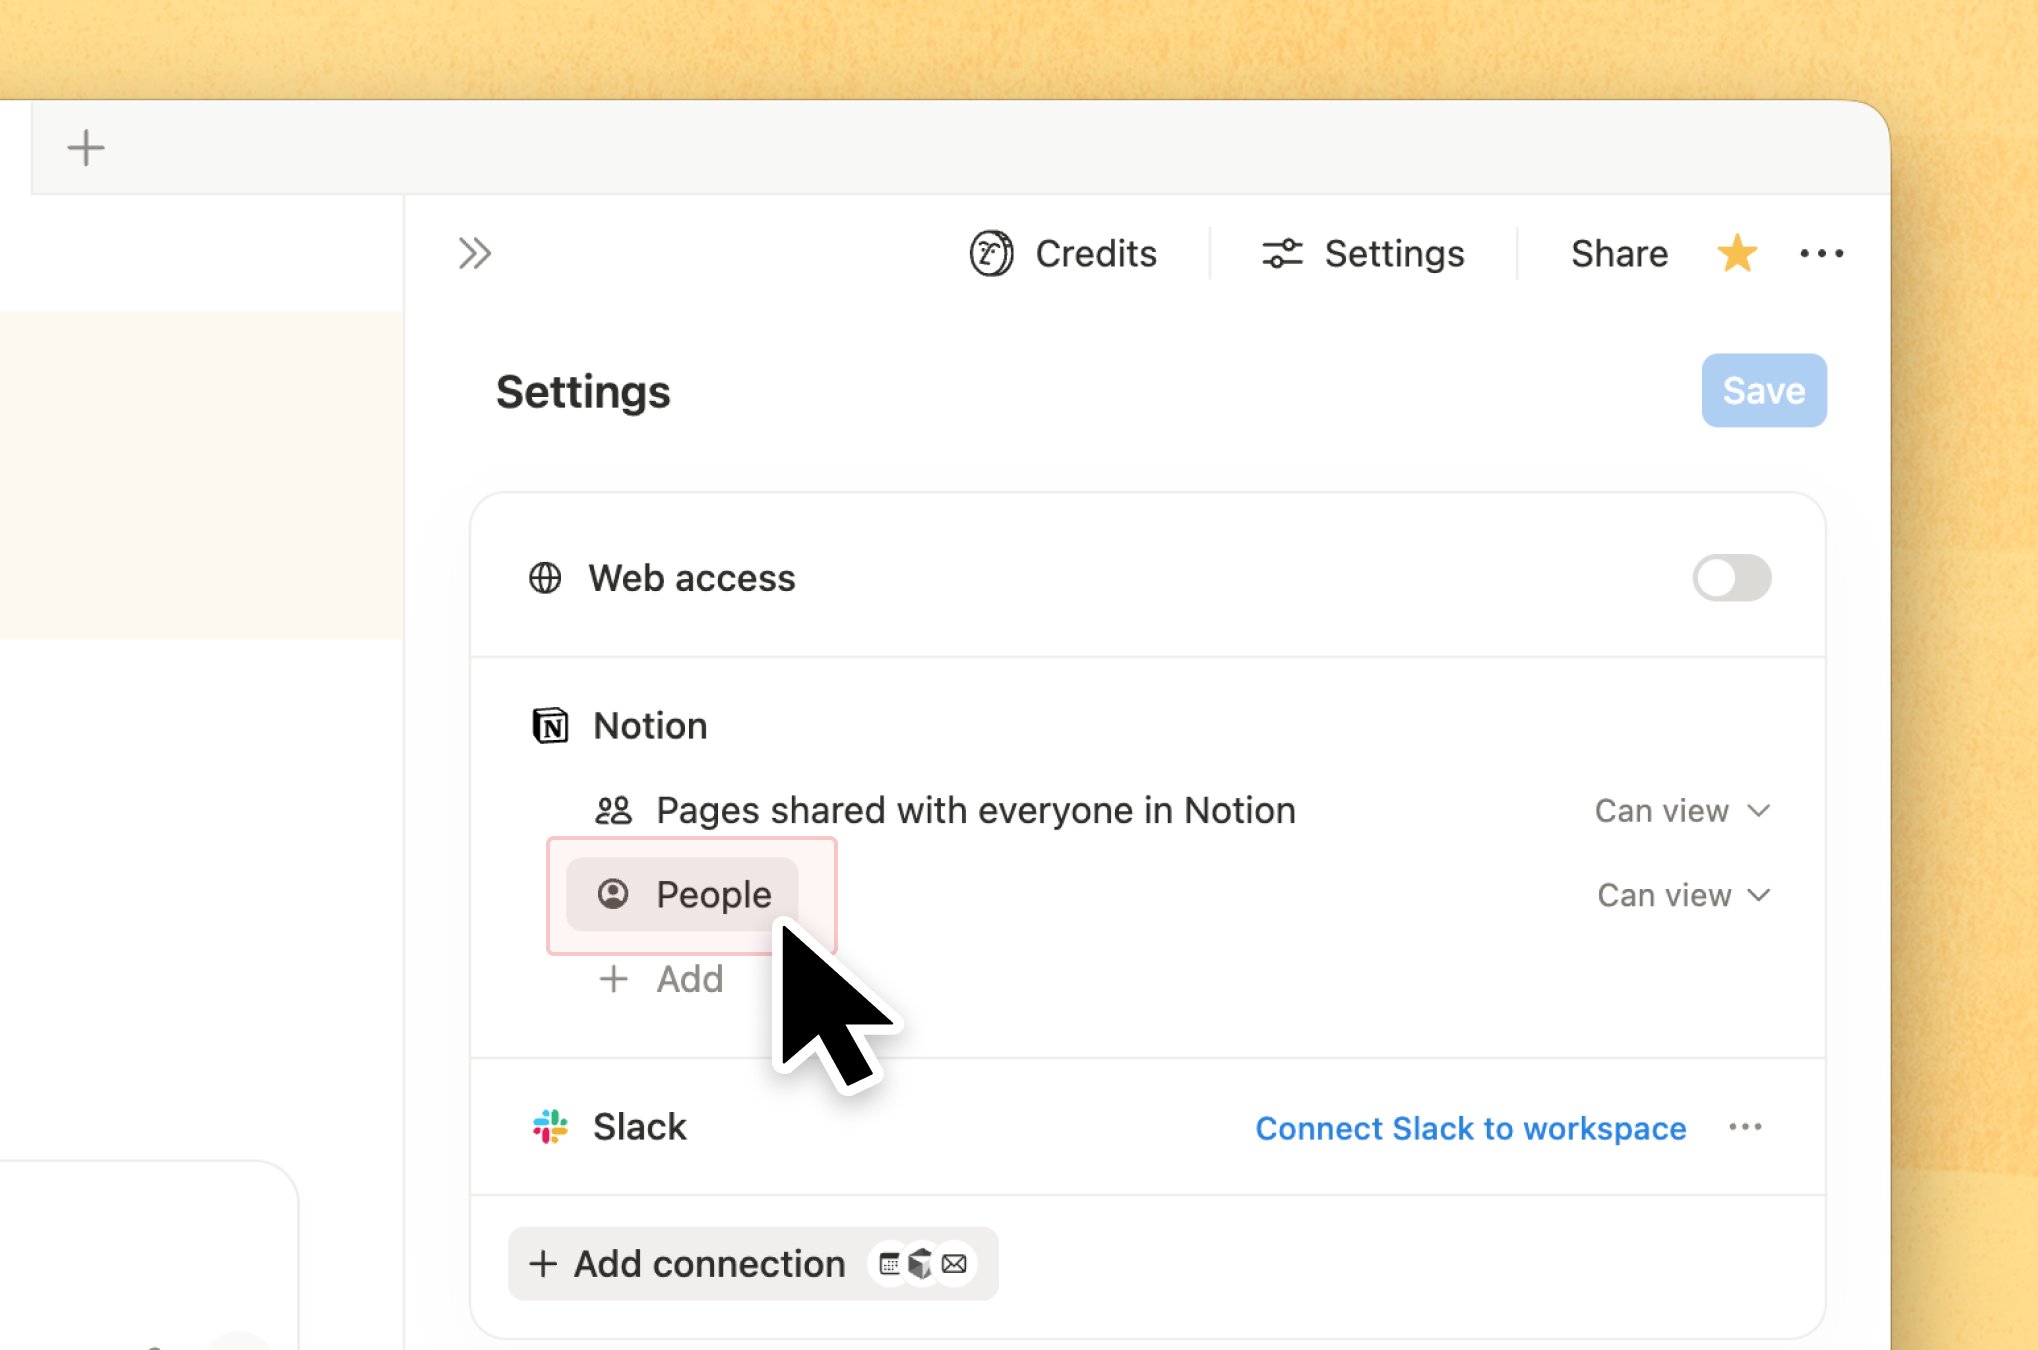Select the People chip under Notion
Viewport: 2038px width, 1350px height.
click(x=683, y=894)
